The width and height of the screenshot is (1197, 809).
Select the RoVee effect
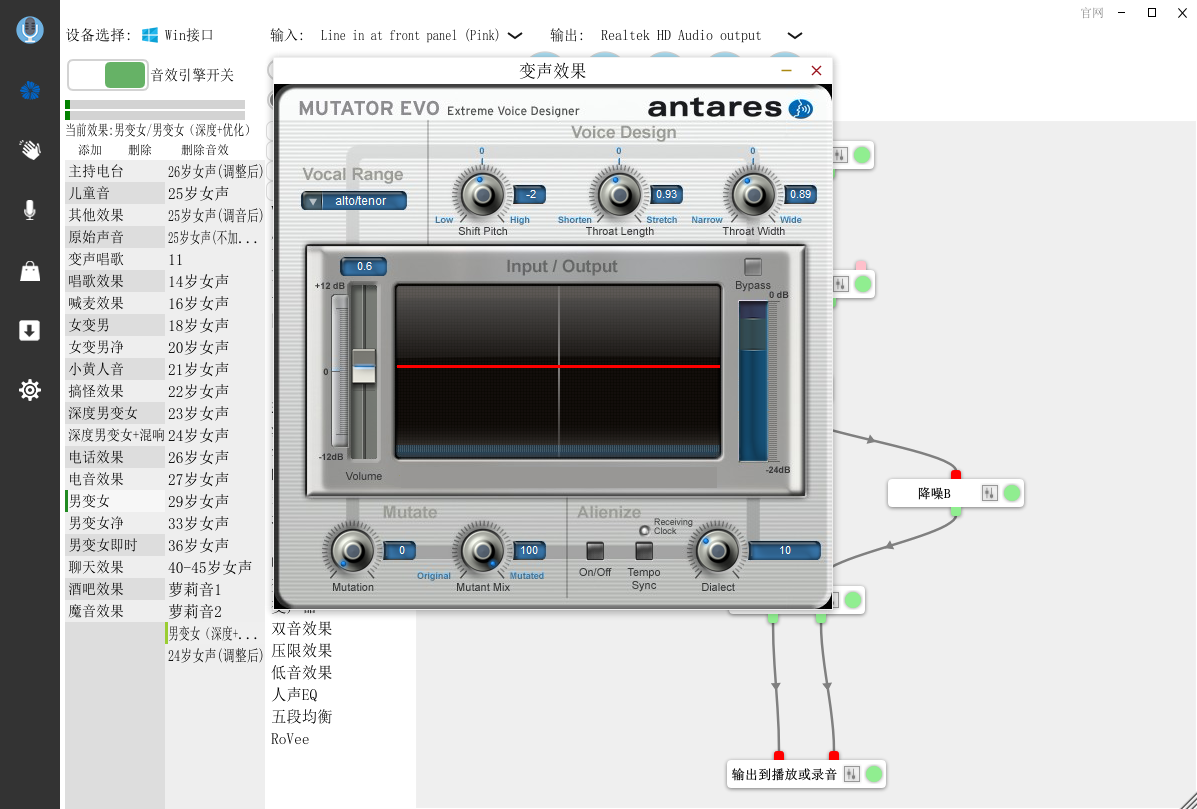pos(290,739)
